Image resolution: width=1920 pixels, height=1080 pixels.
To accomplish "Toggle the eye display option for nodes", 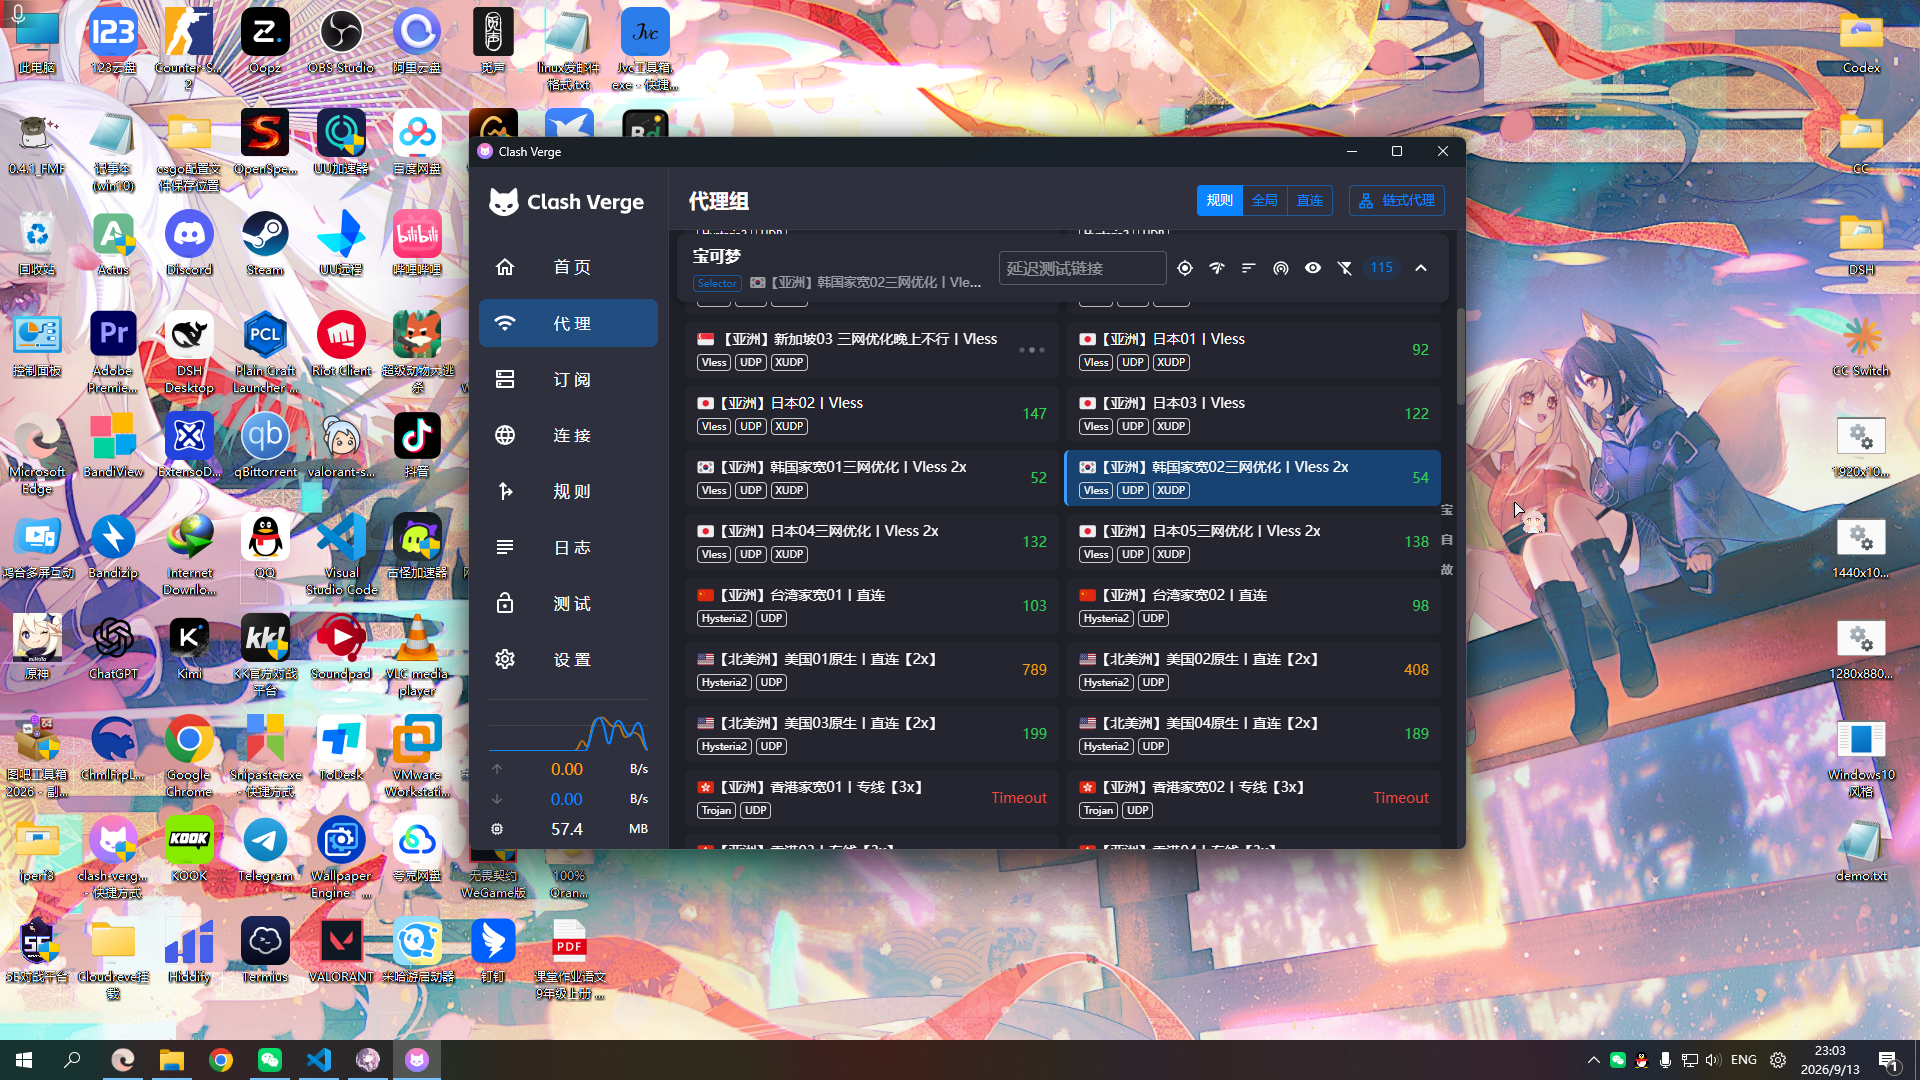I will 1313,268.
